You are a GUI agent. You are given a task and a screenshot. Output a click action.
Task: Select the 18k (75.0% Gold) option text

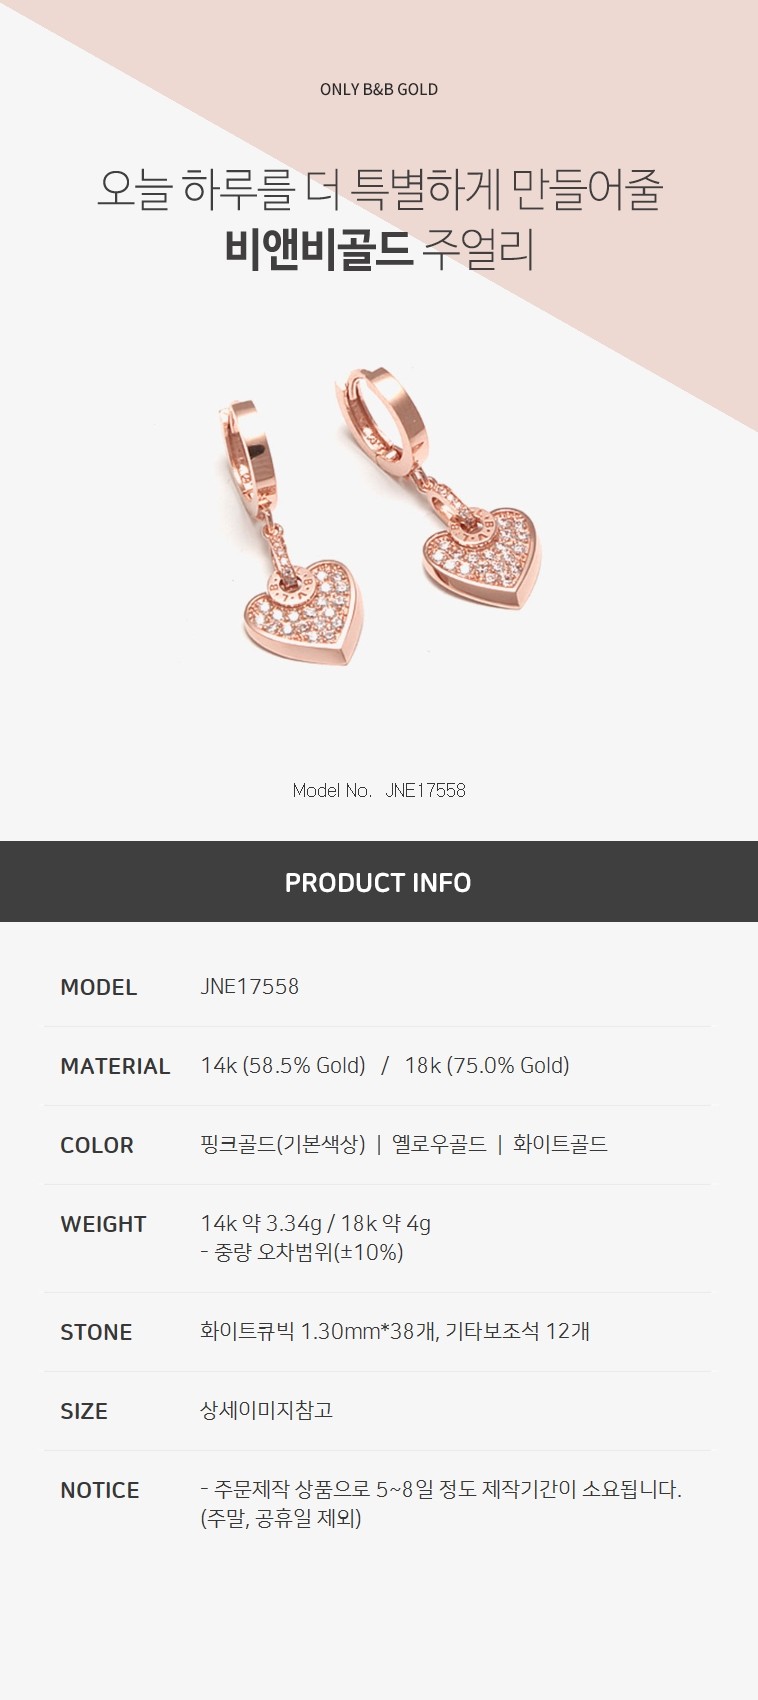pos(487,1066)
